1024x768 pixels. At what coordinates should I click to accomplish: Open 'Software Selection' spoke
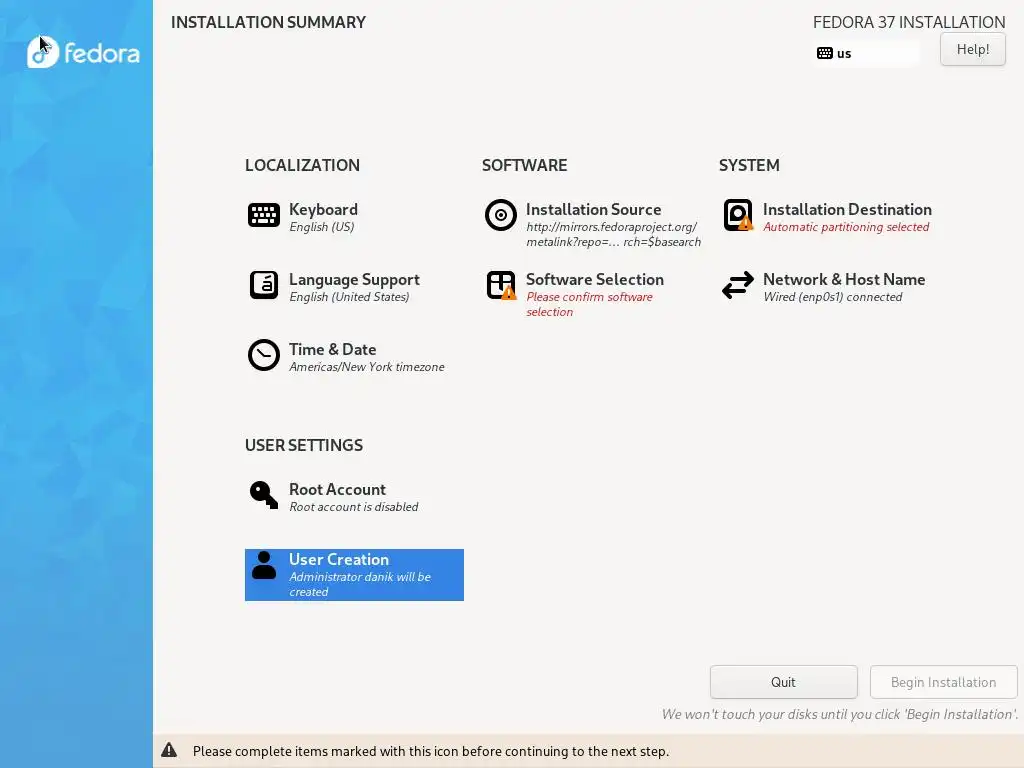[x=595, y=280]
